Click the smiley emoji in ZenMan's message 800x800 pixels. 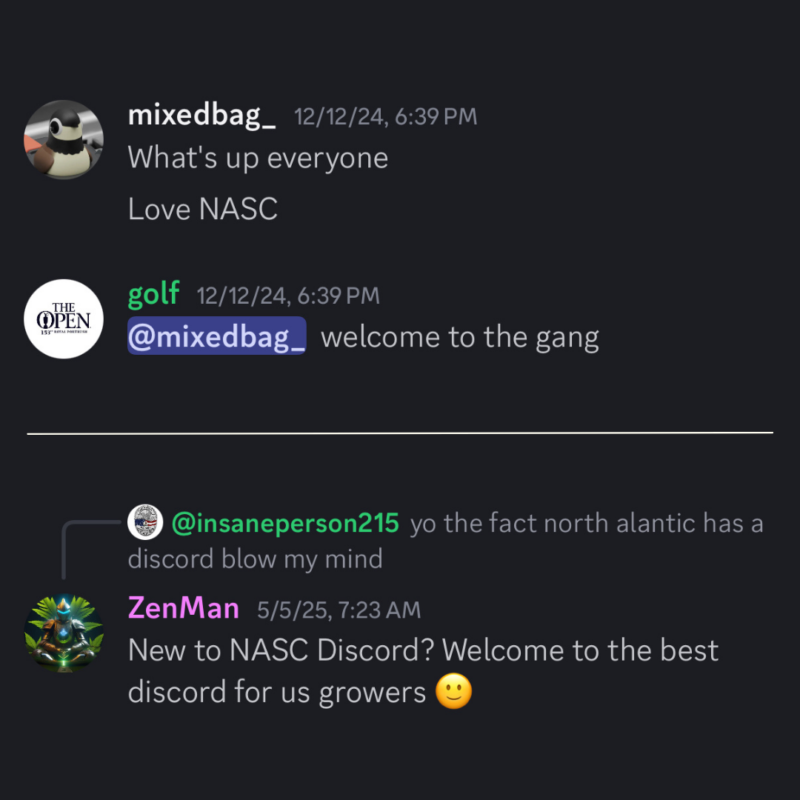click(x=454, y=691)
